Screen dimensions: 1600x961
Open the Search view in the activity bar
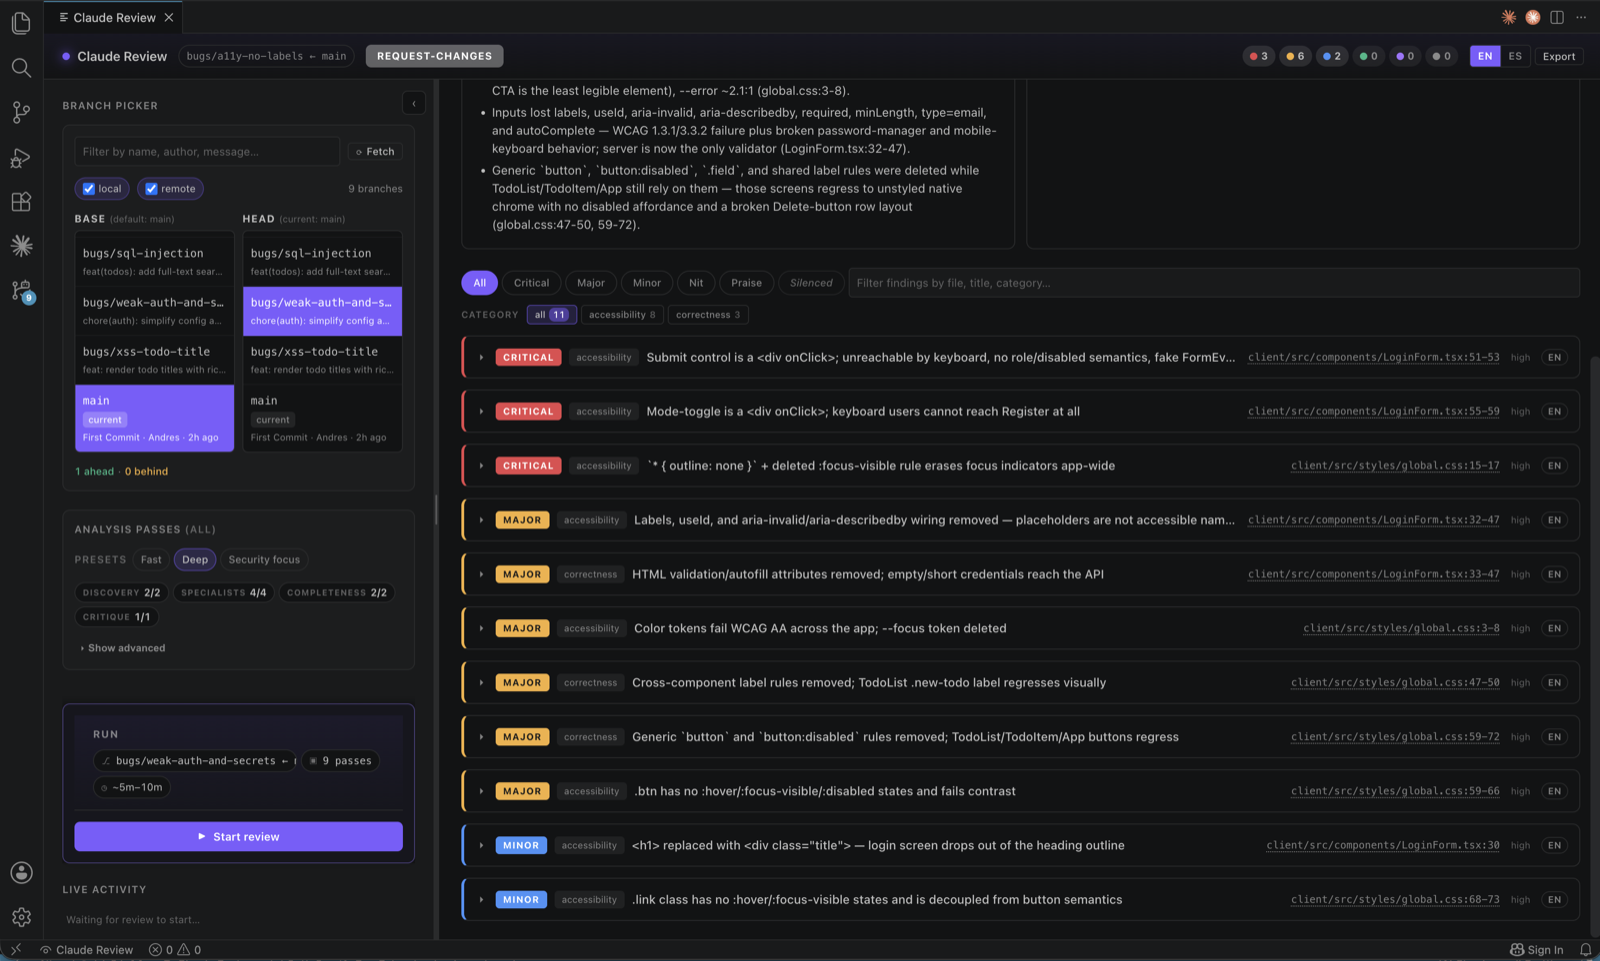point(21,67)
